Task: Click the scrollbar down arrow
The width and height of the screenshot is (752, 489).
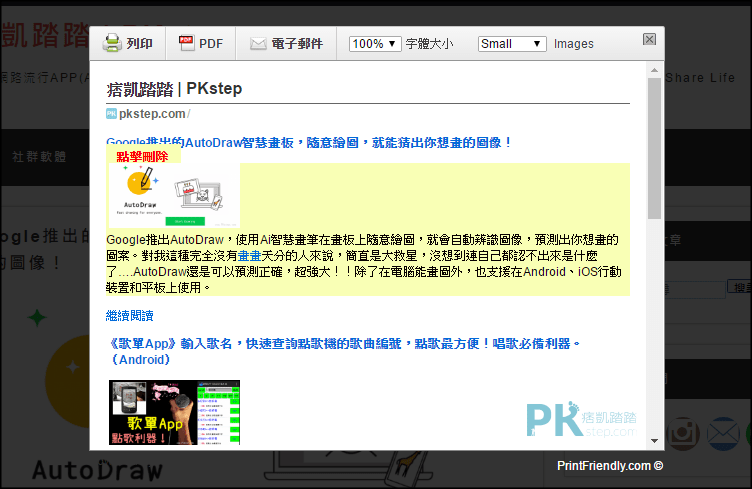Action: click(654, 441)
